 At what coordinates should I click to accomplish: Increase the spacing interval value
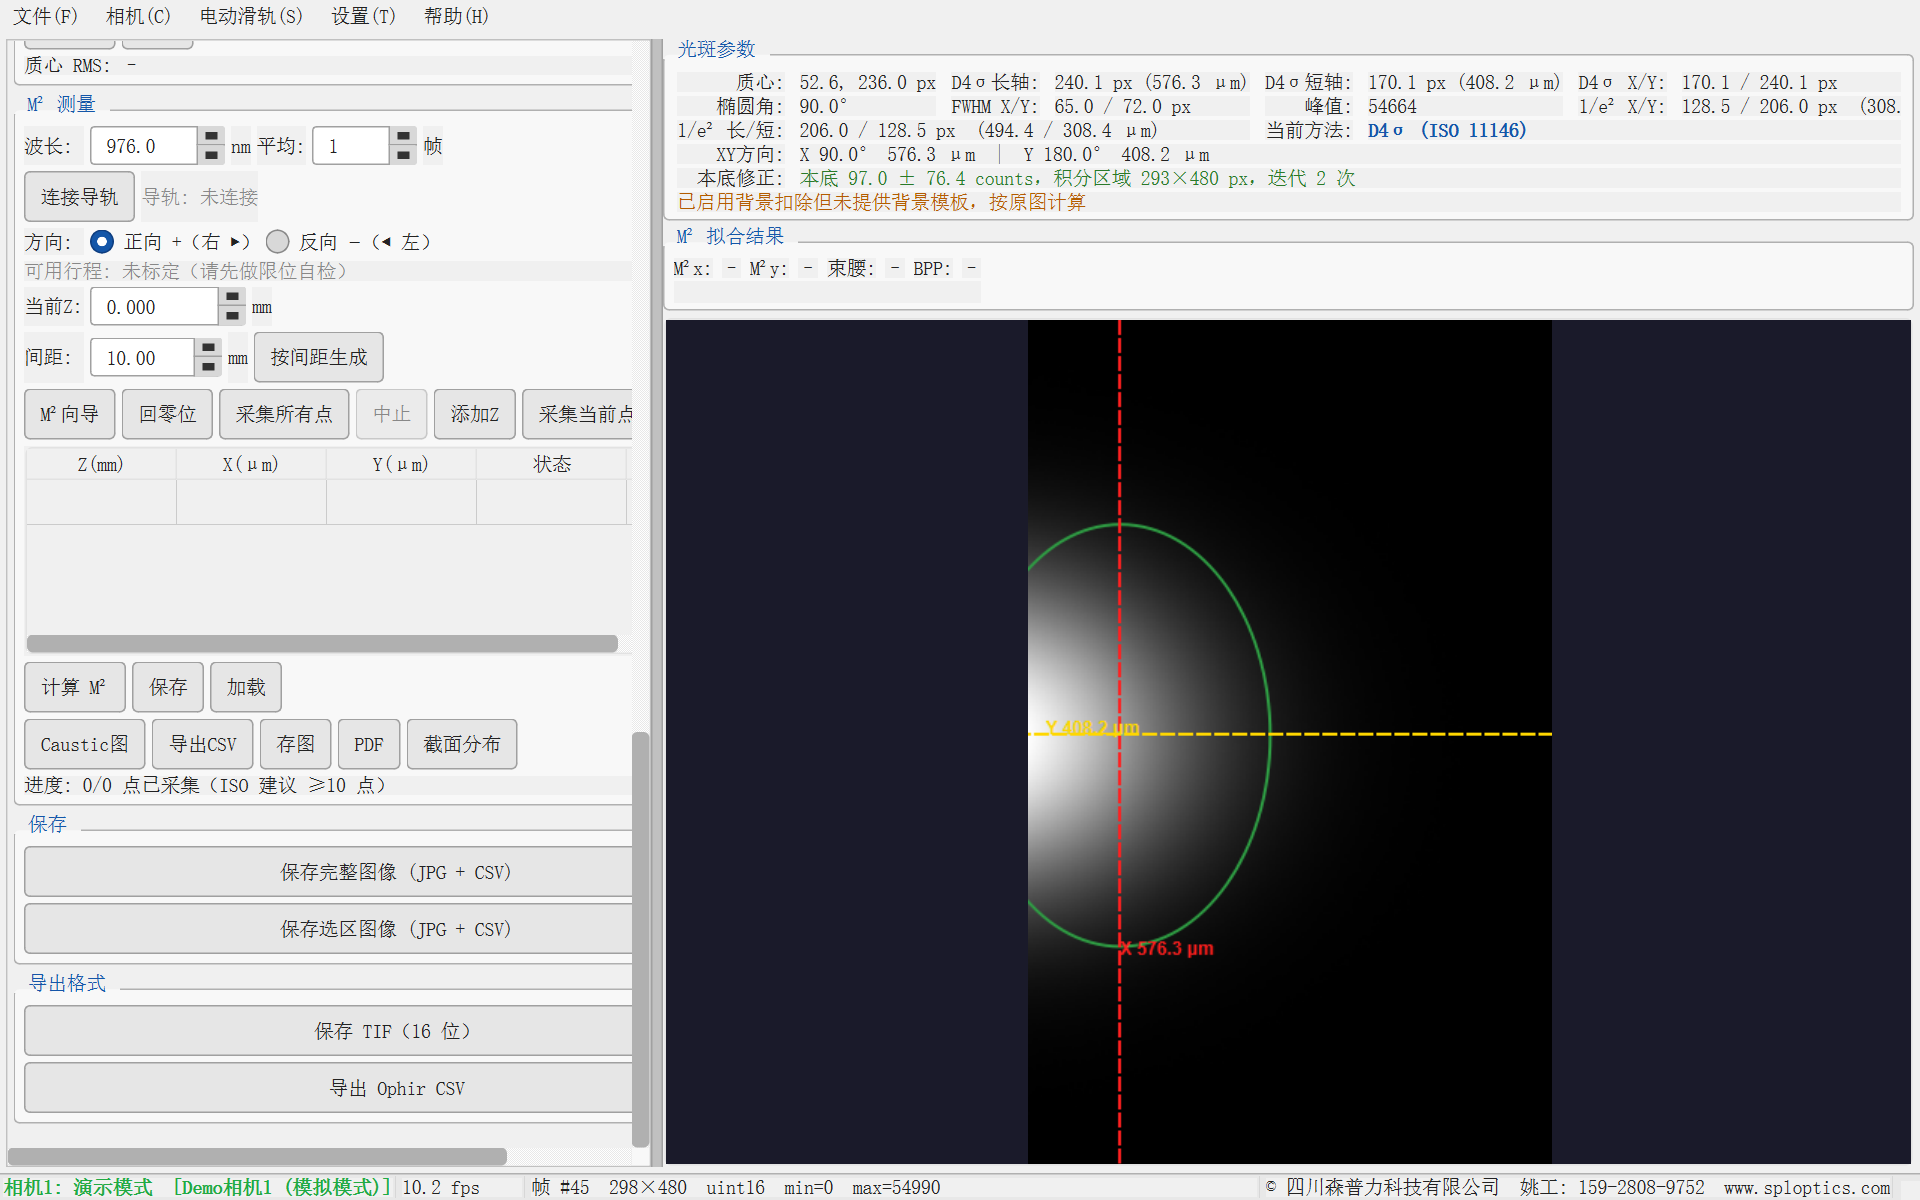click(x=208, y=347)
